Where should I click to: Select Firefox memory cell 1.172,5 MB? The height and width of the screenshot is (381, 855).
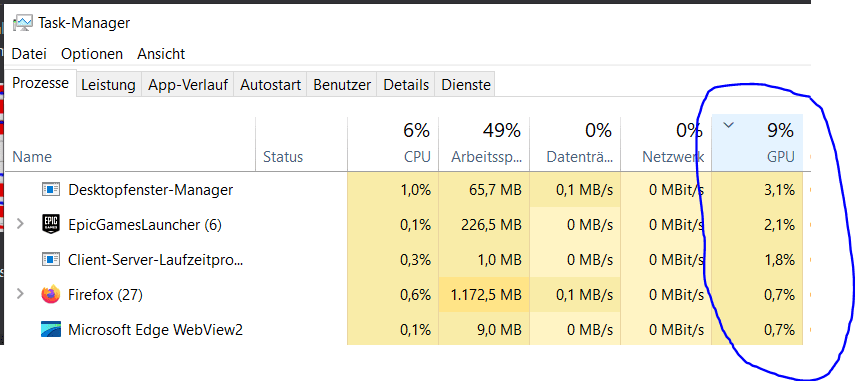484,294
